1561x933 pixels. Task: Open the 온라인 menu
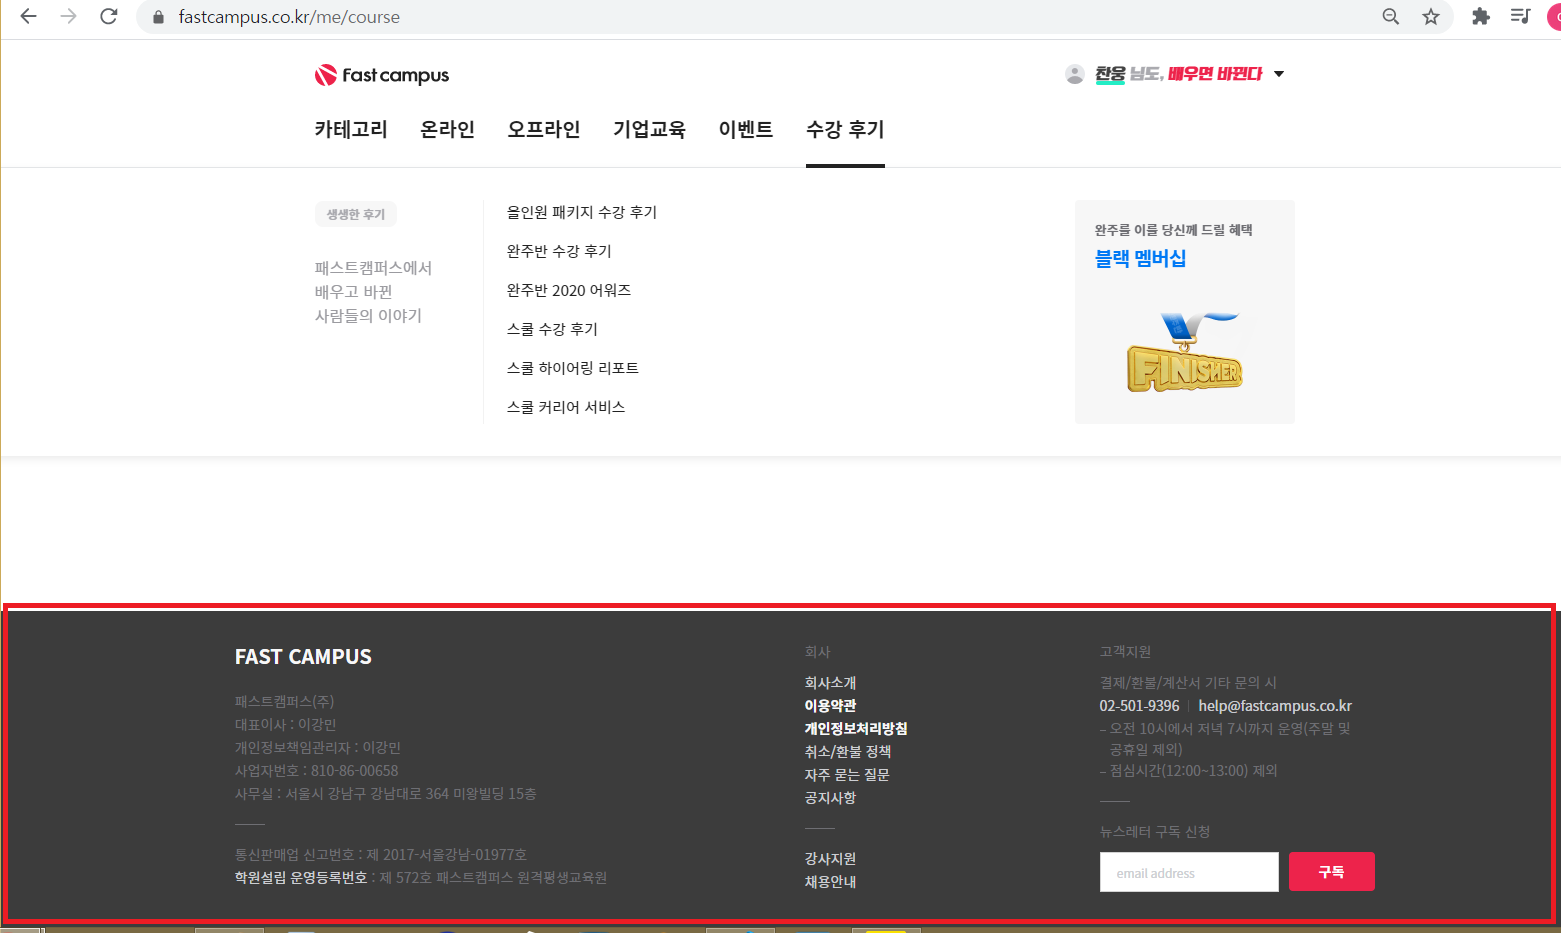(x=447, y=129)
